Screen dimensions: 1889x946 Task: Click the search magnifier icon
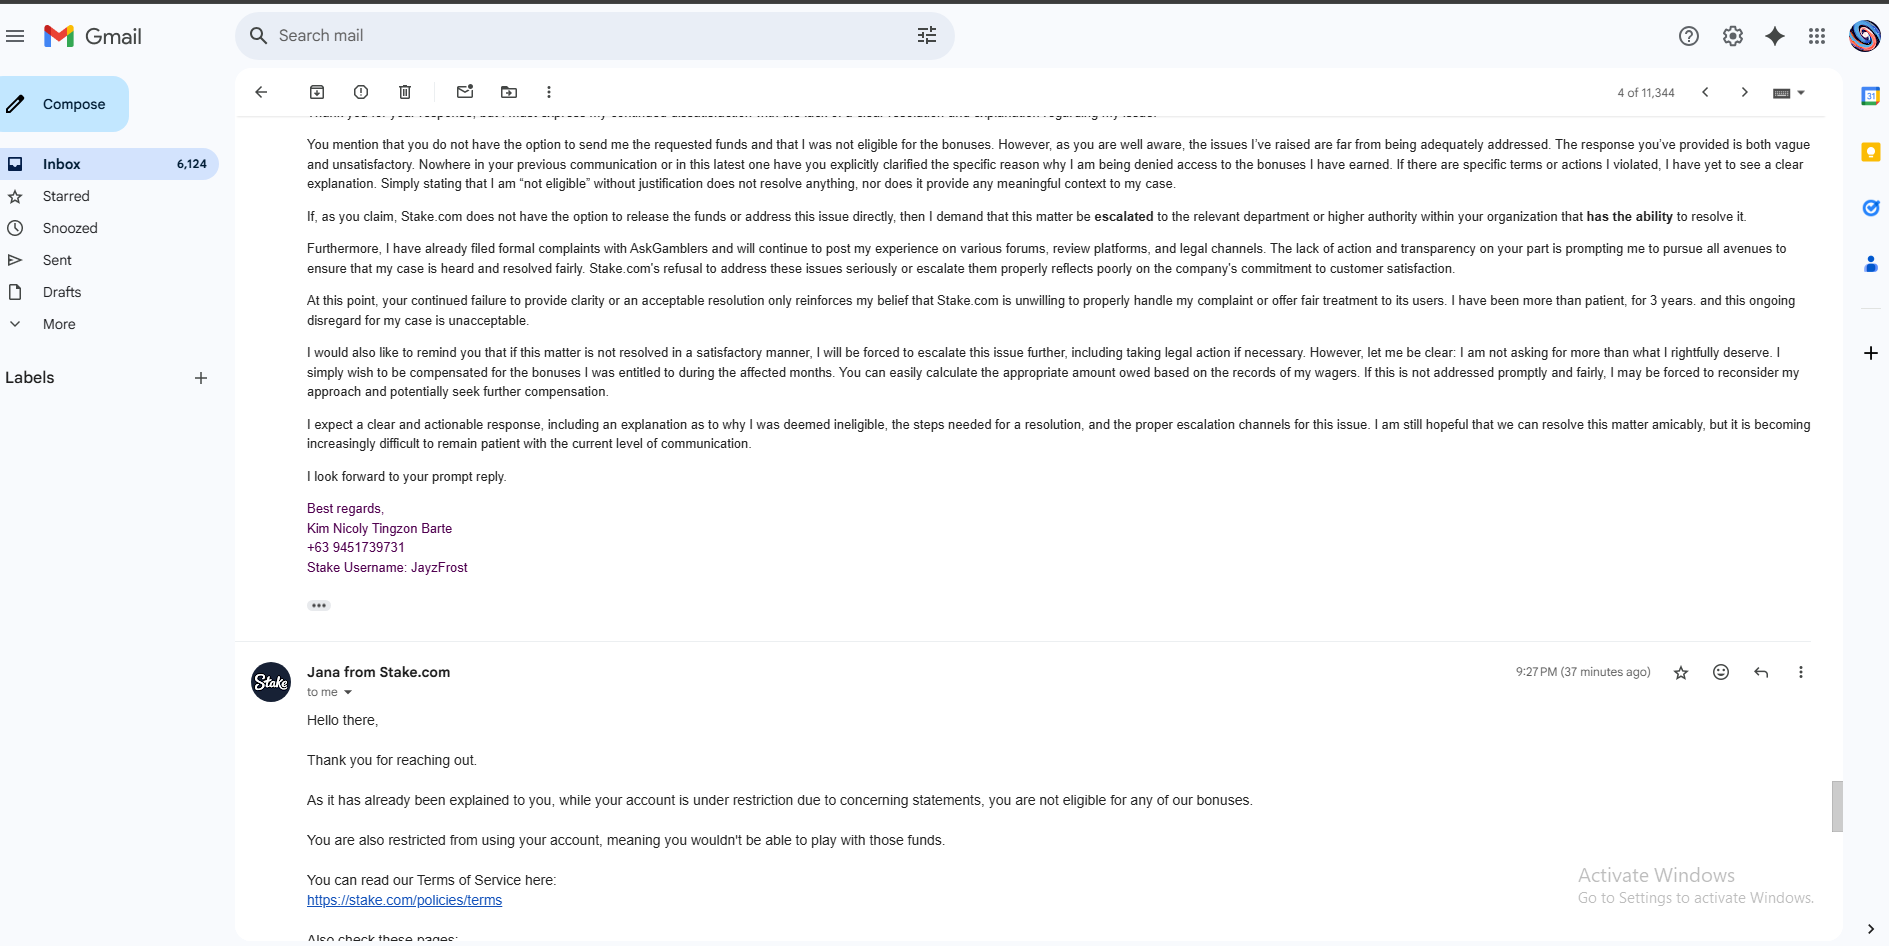(259, 36)
